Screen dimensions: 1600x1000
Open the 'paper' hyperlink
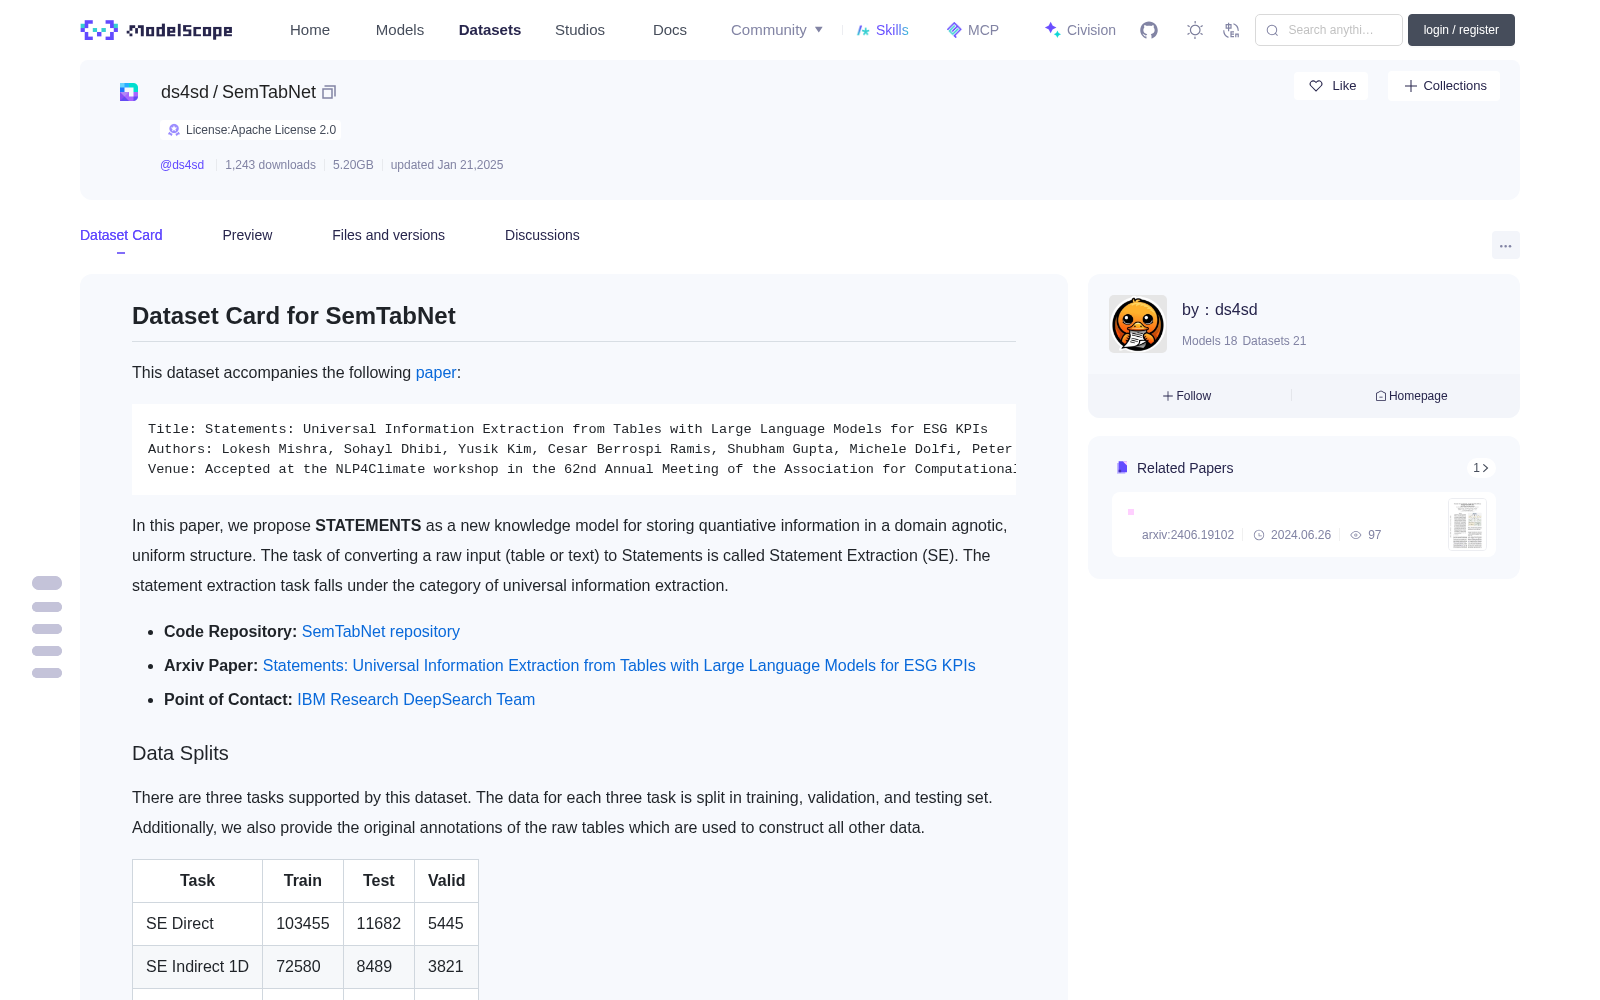(436, 372)
